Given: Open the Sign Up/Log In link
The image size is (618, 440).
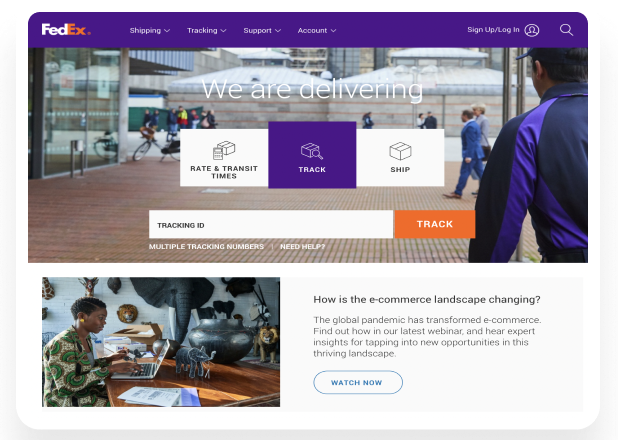Looking at the screenshot, I should (493, 30).
